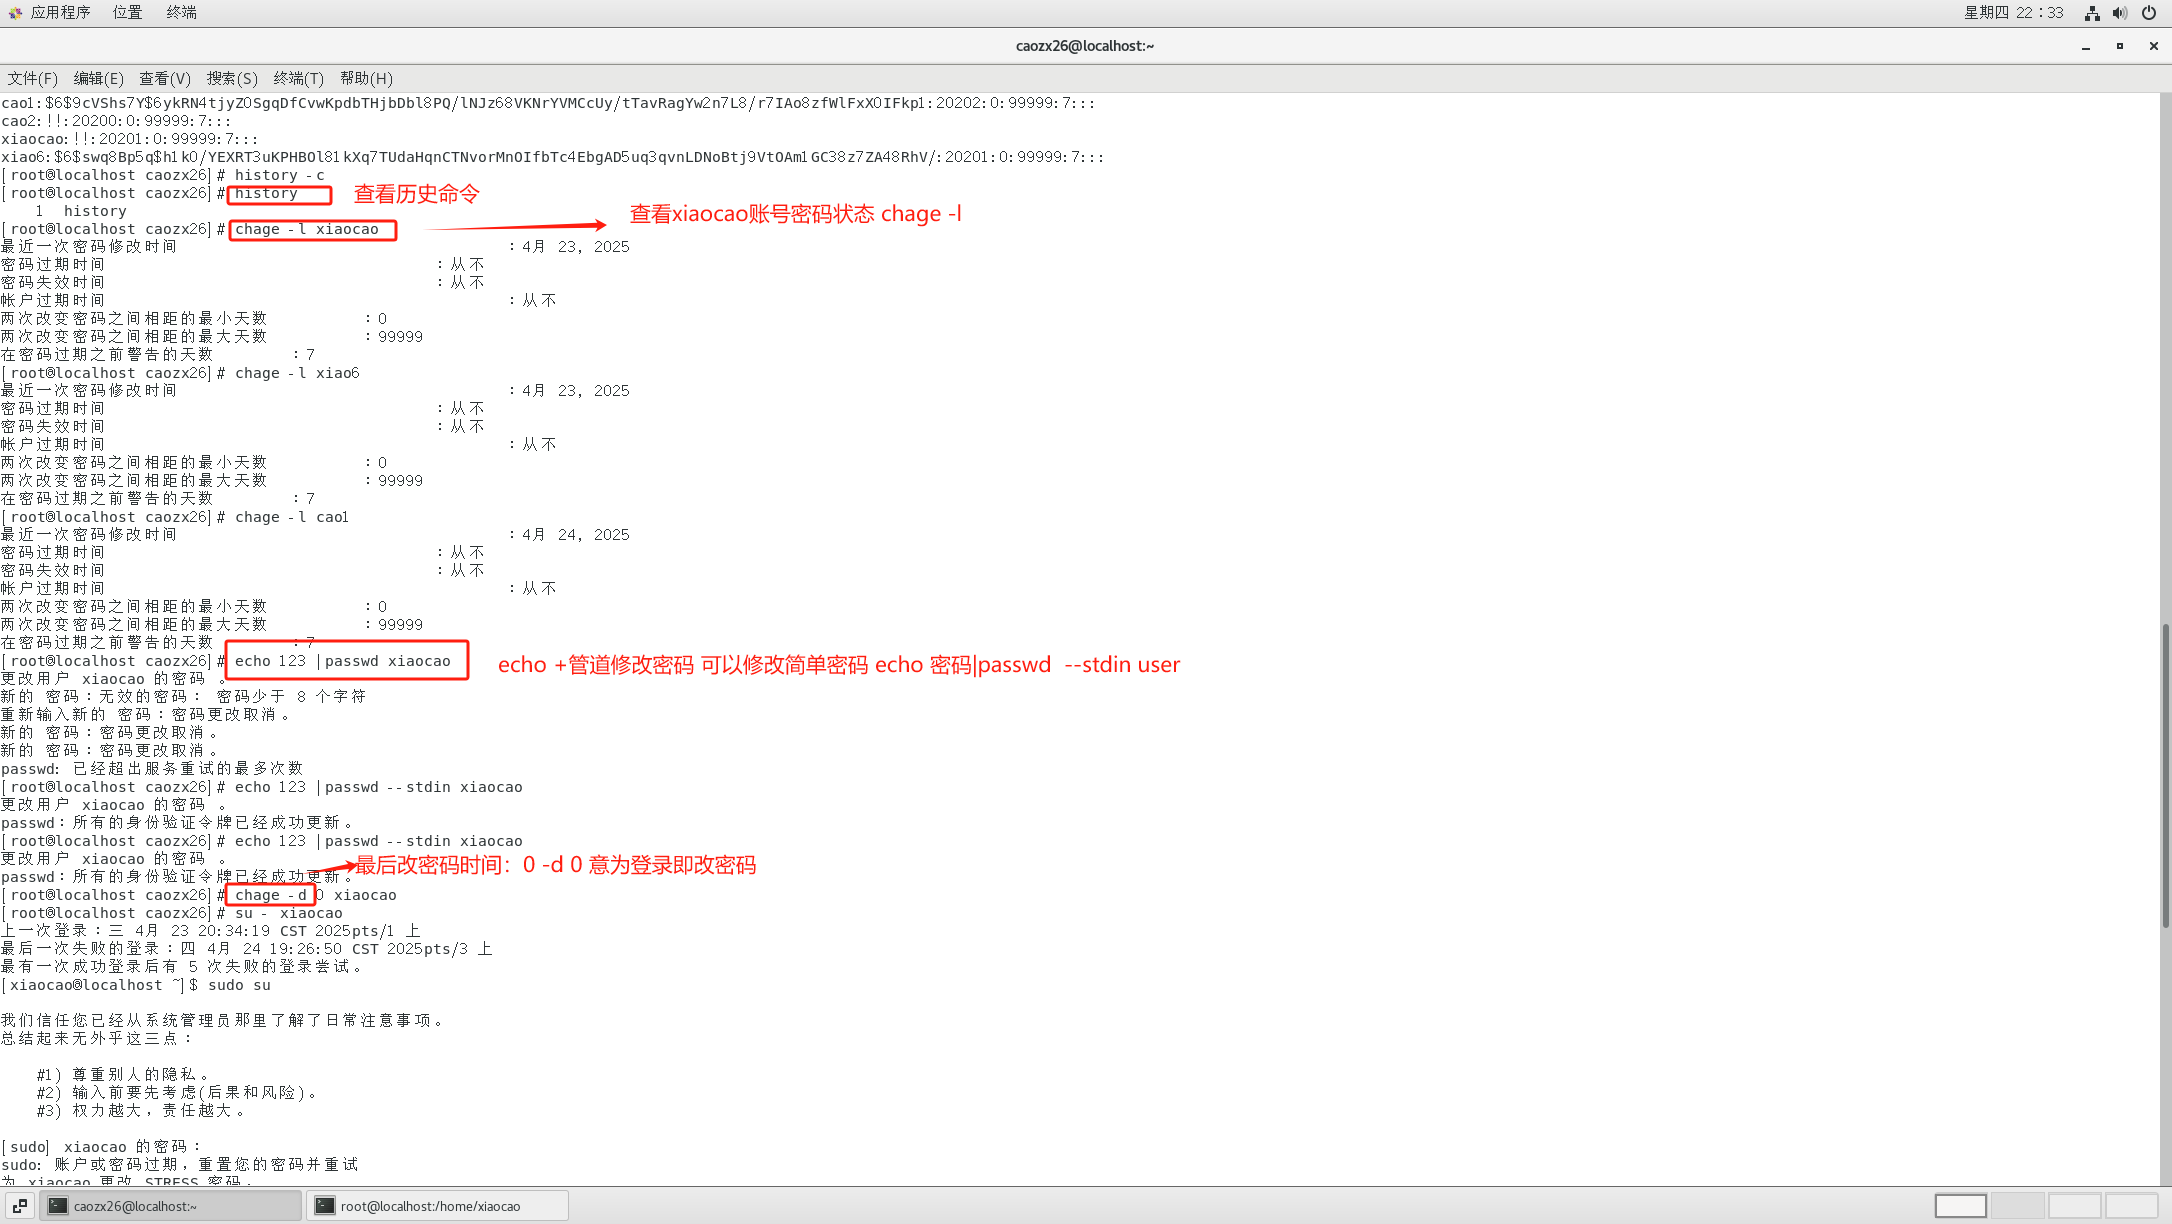
Task: Switch to root@localhost:/home/xiaocao taskbar window
Action: (437, 1206)
